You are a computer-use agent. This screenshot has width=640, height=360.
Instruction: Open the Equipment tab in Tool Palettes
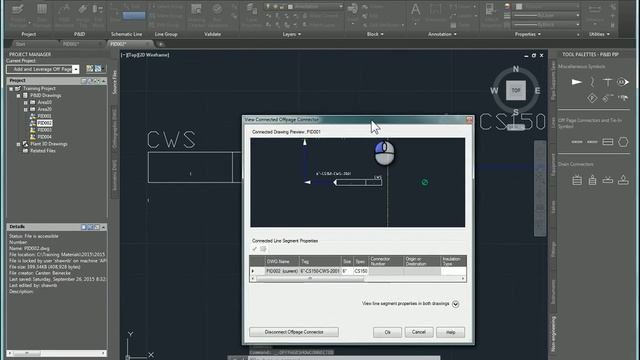[x=554, y=165]
